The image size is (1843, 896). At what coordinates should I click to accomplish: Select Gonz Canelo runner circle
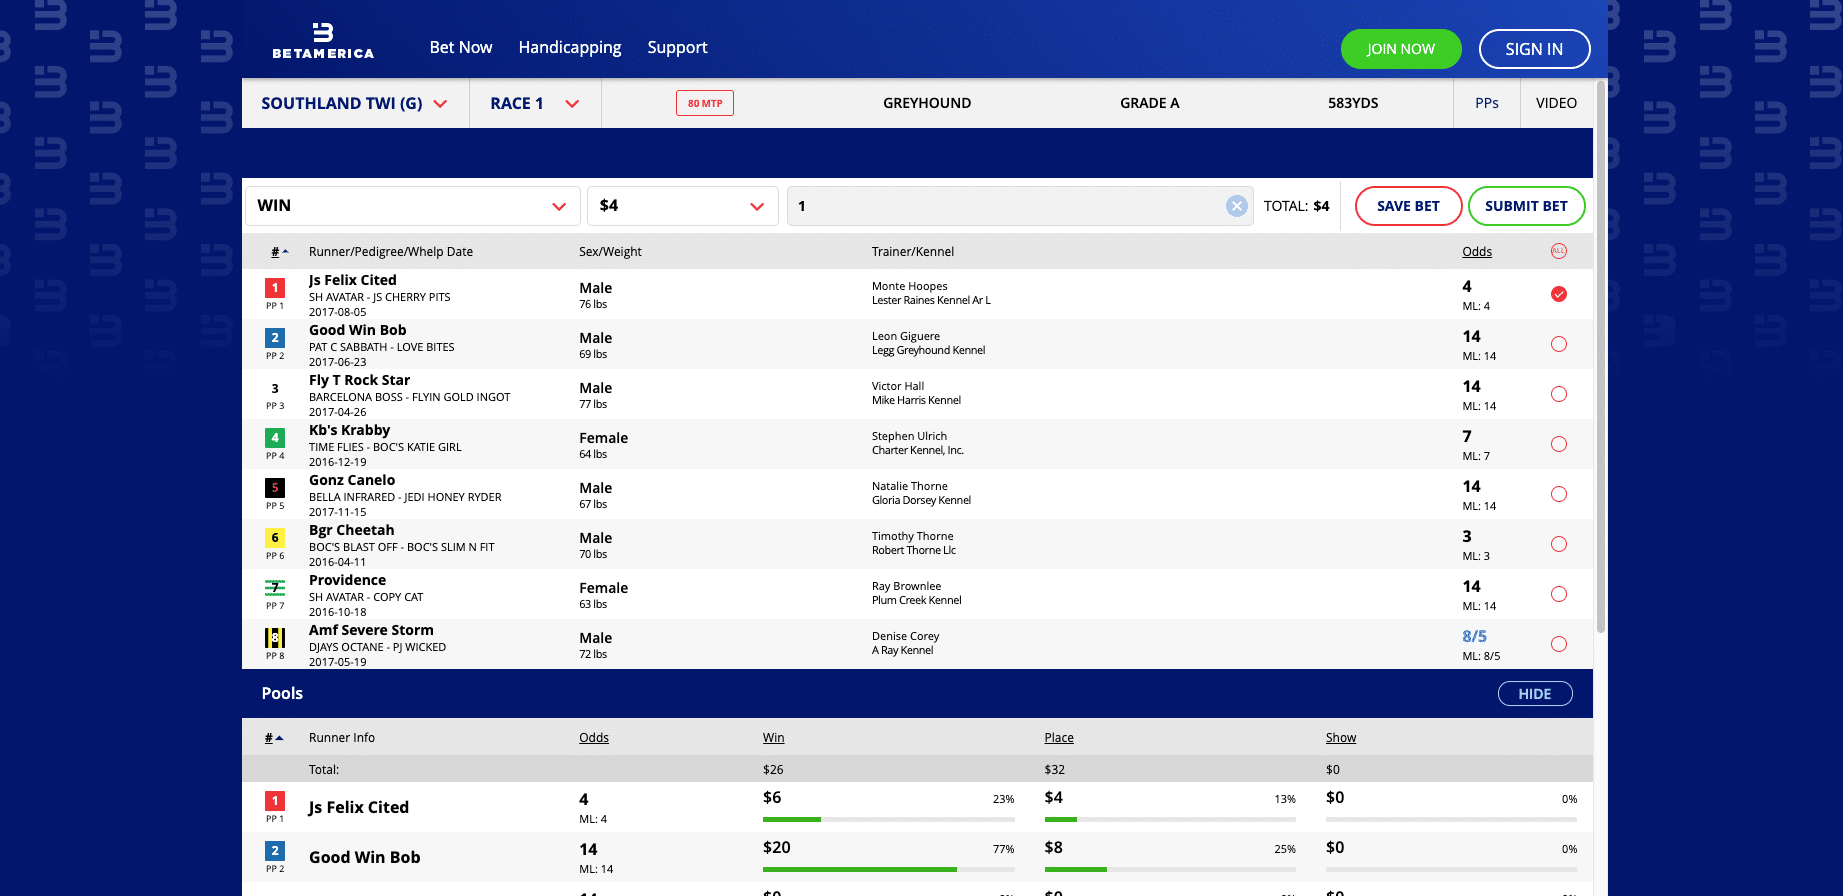pyautogui.click(x=1559, y=494)
